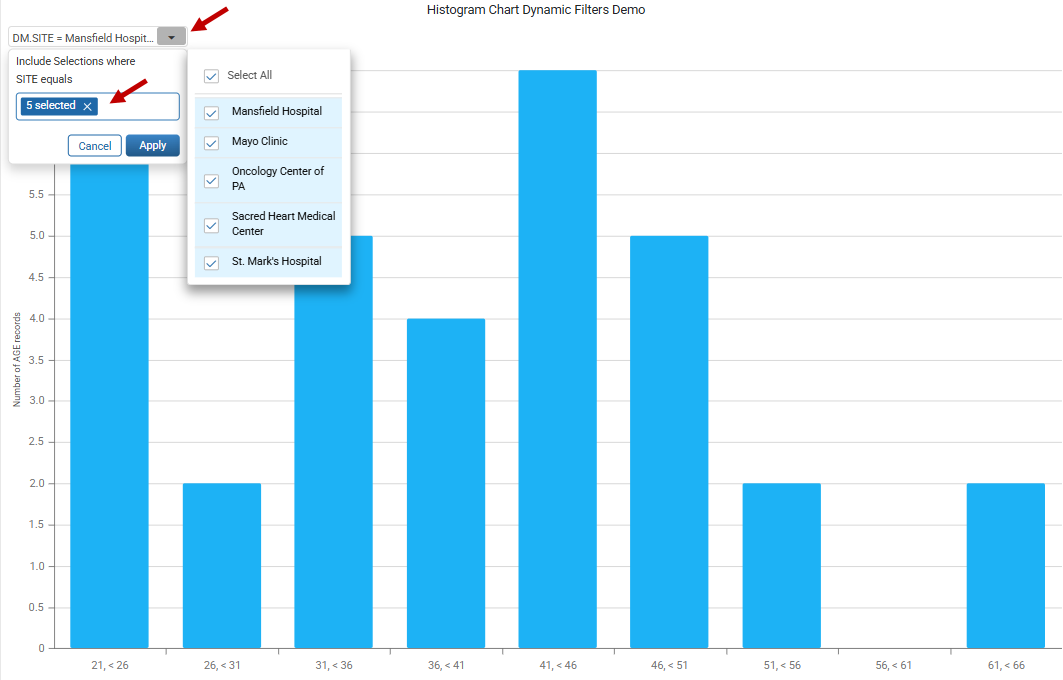Remove the '5 selected' tag with X
This screenshot has width=1063, height=680.
87,106
